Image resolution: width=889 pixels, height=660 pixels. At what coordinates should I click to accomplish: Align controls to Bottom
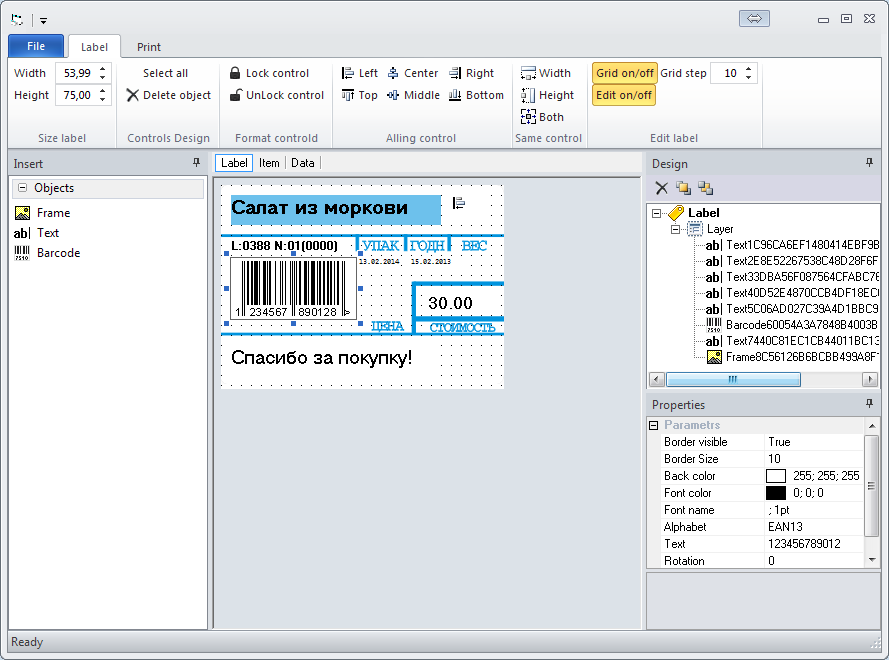[x=455, y=95]
